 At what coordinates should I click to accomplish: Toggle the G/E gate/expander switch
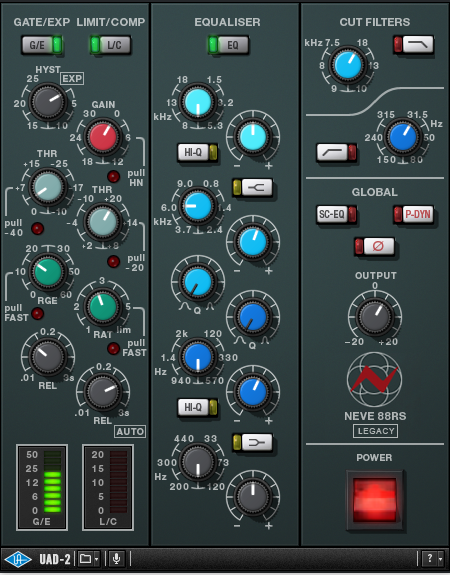point(42,45)
